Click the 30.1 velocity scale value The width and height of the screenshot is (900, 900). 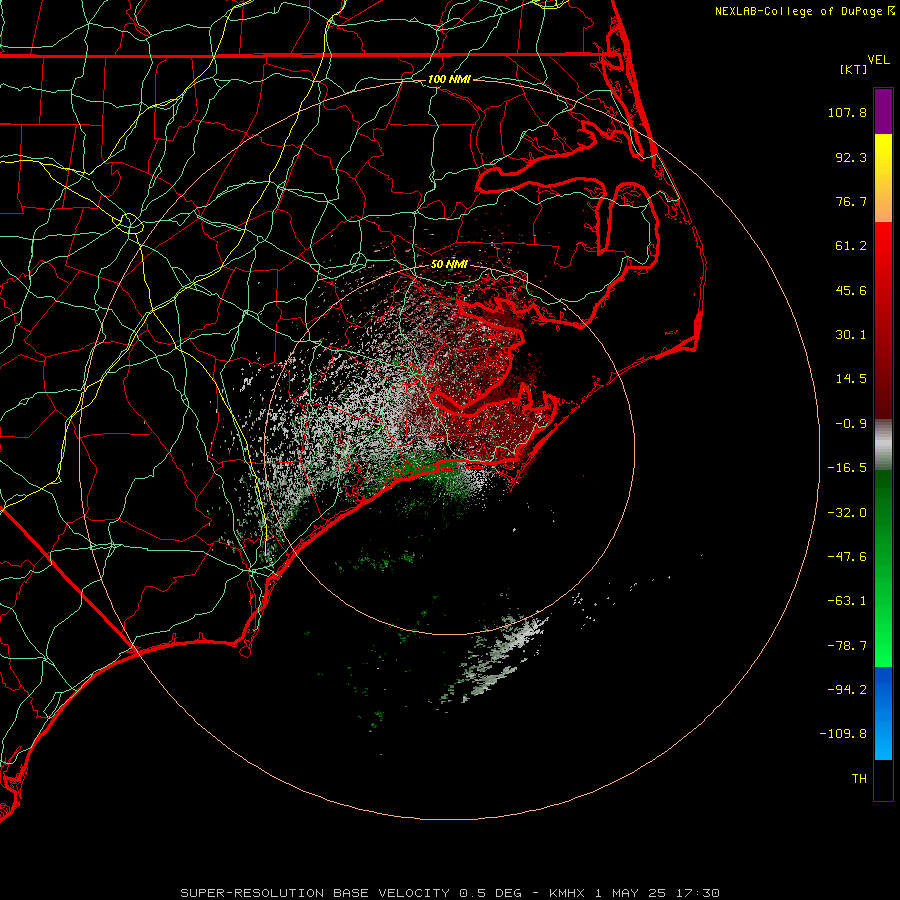[851, 335]
